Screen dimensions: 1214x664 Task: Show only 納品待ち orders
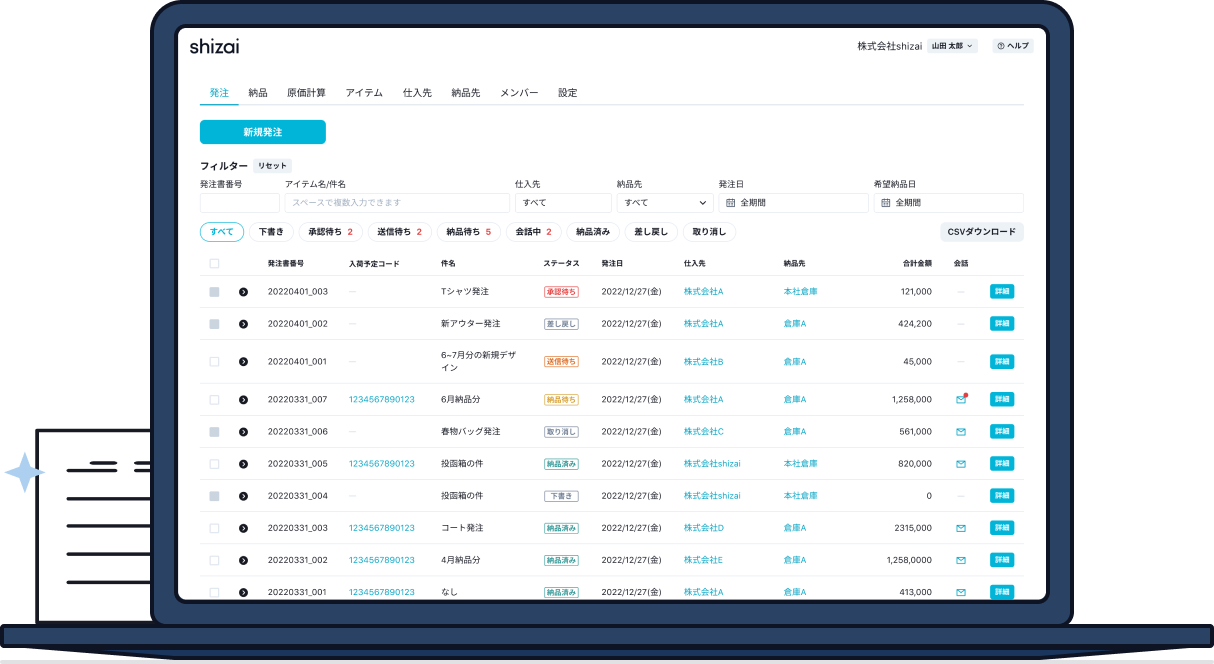click(468, 232)
